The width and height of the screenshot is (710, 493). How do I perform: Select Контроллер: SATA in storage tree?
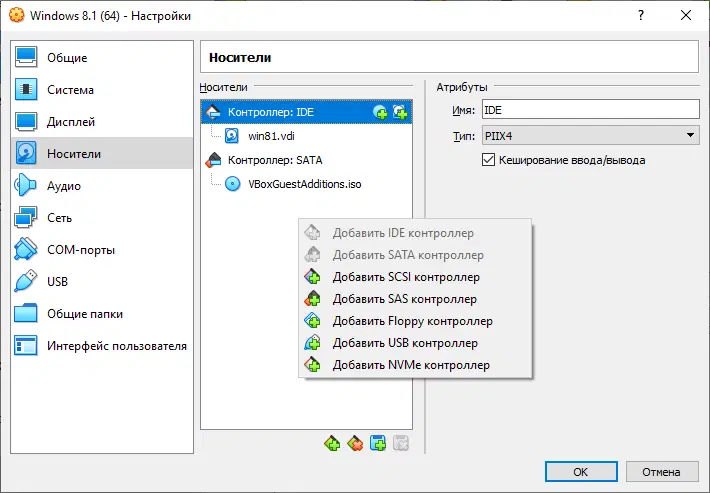[x=275, y=160]
